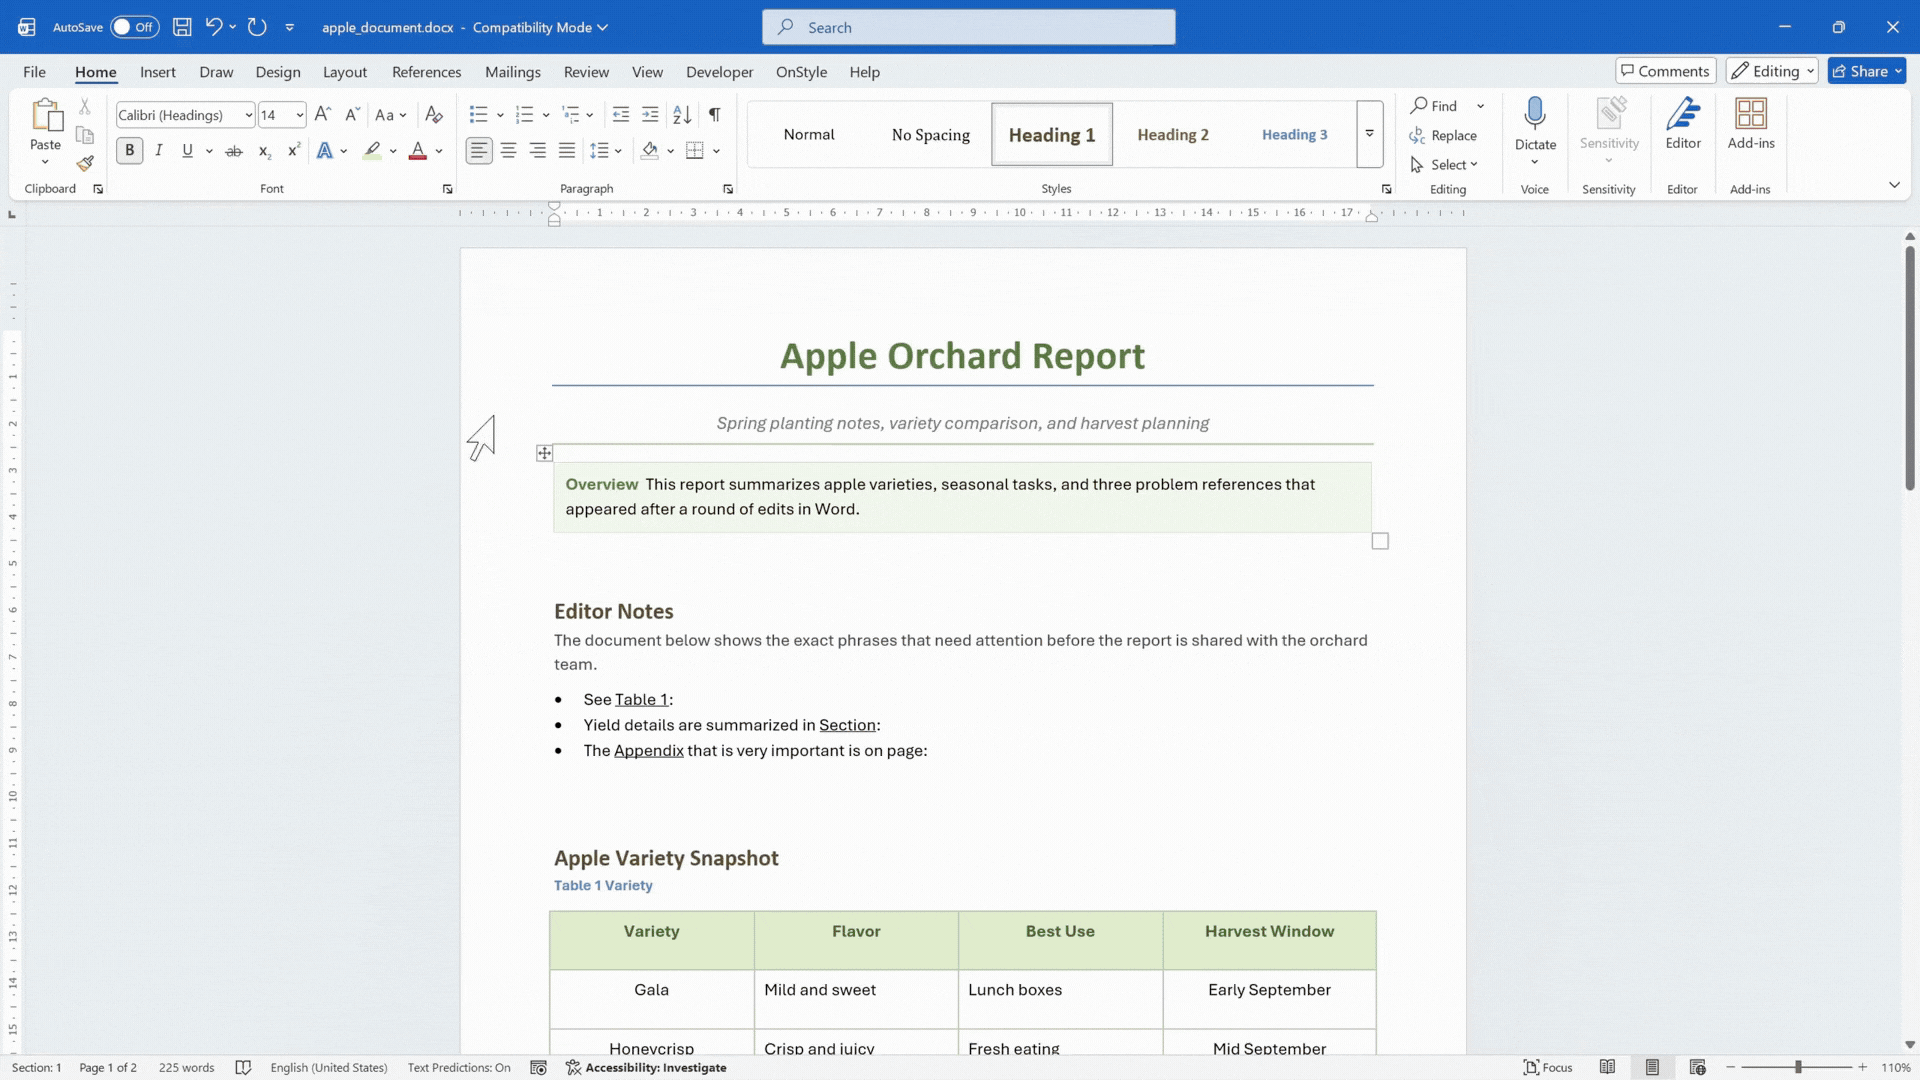Toggle Underline formatting
The image size is (1920, 1080).
coord(187,151)
